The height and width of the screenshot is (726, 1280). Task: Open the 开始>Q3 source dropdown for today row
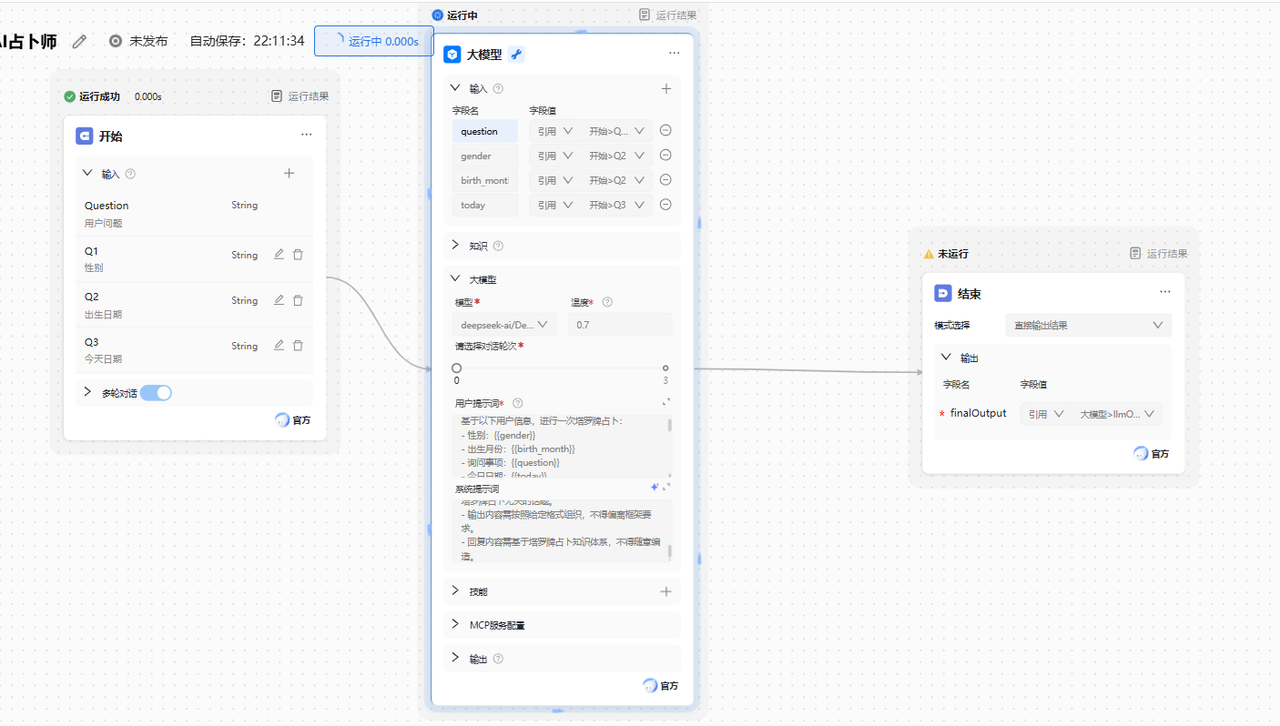click(617, 205)
